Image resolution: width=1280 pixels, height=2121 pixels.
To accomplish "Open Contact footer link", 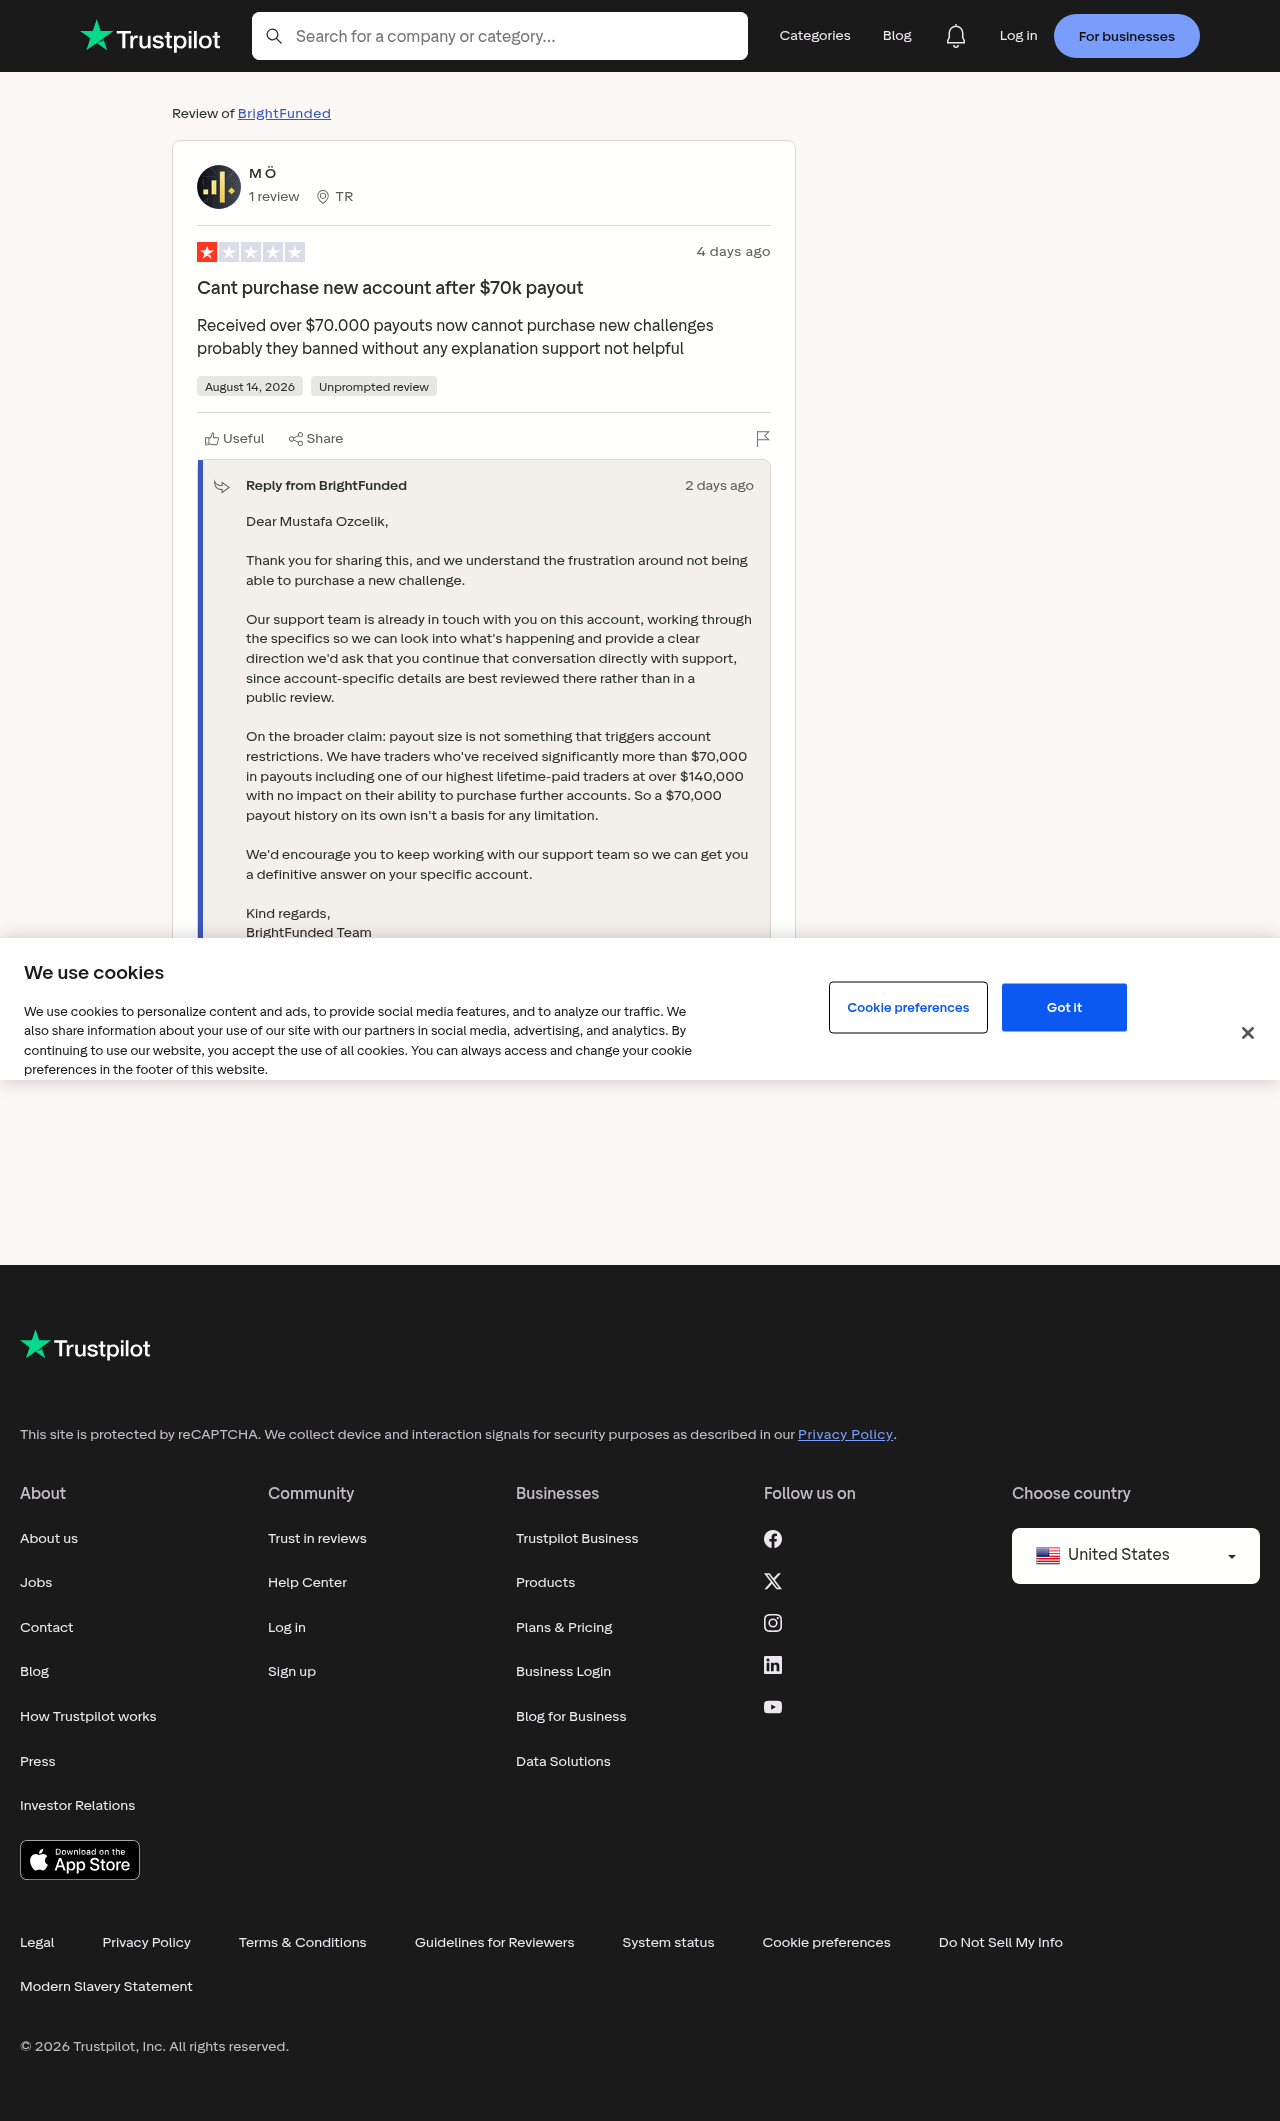I will coord(47,1628).
